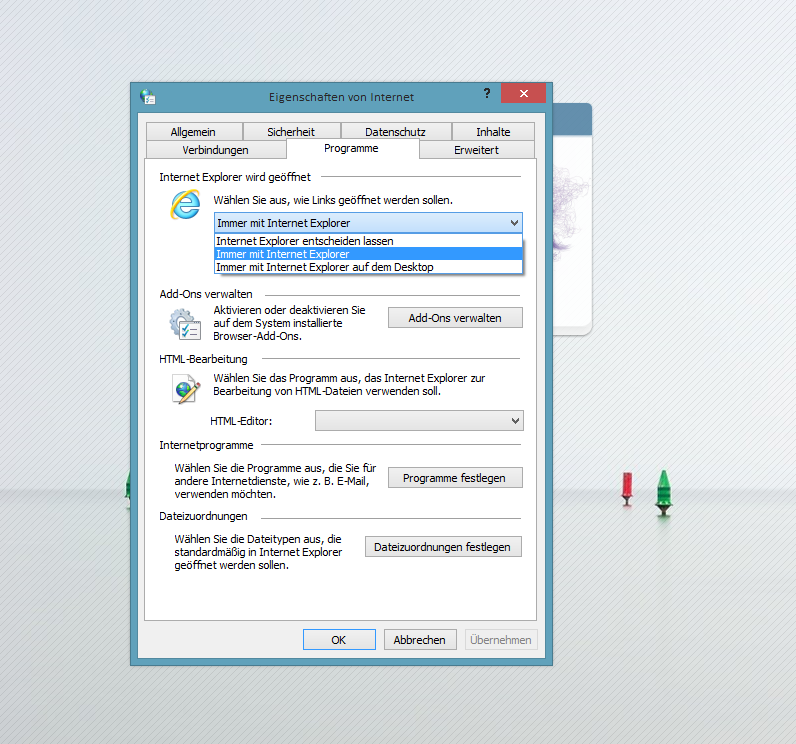Click the 'Internetprogramme' section heading
Viewport: 796px width, 744px height.
(x=206, y=445)
